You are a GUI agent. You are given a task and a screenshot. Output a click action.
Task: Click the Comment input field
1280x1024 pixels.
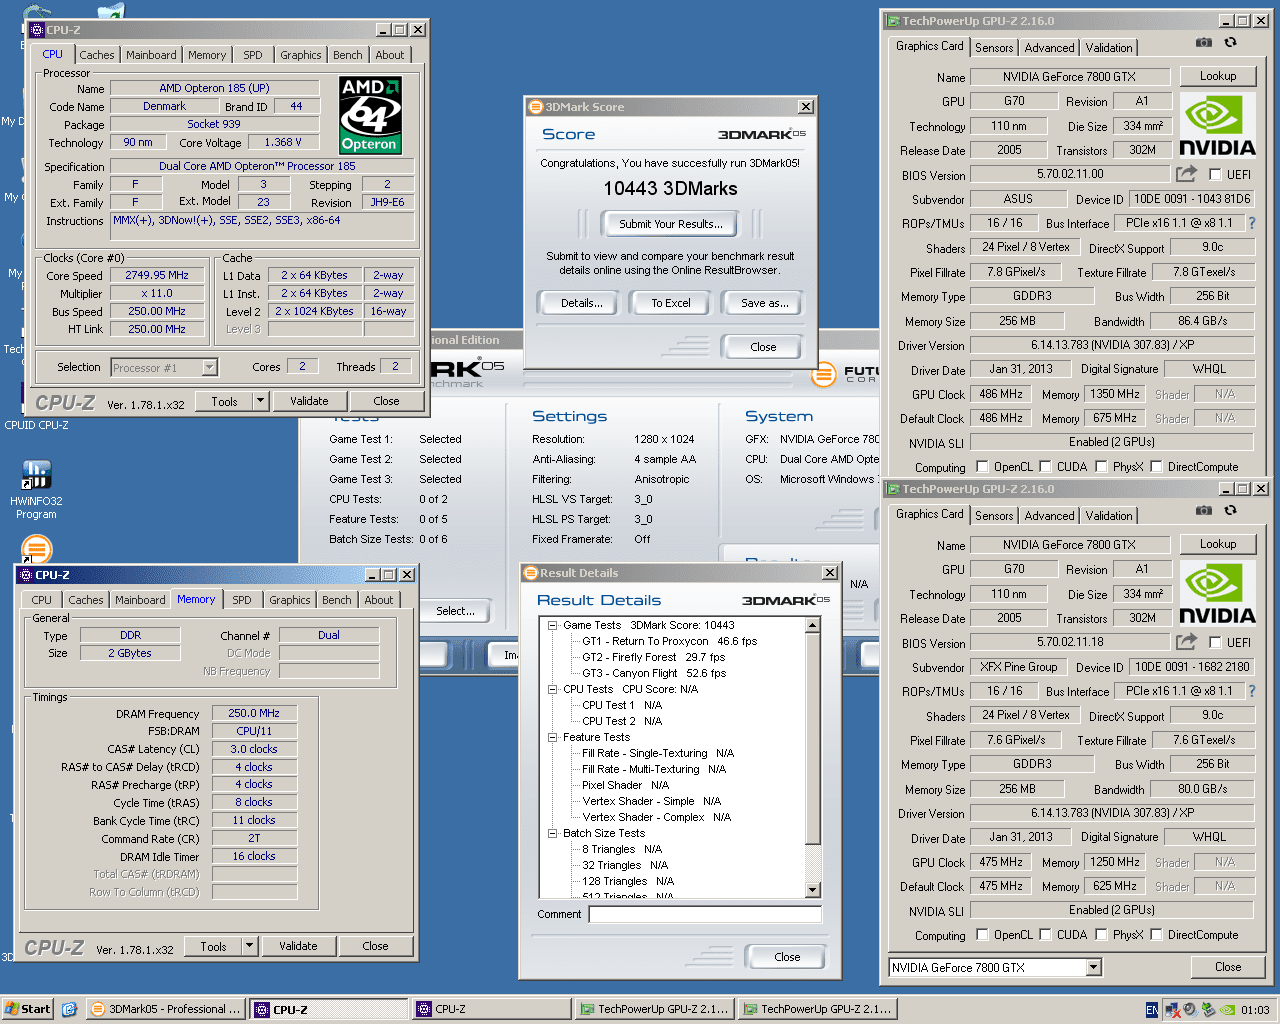click(x=705, y=914)
